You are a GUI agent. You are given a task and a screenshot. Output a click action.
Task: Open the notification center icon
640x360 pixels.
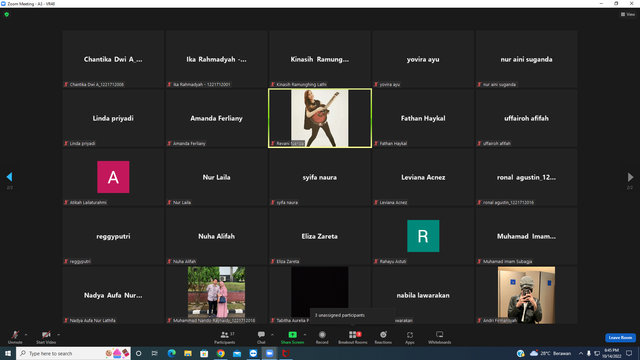tap(629, 353)
